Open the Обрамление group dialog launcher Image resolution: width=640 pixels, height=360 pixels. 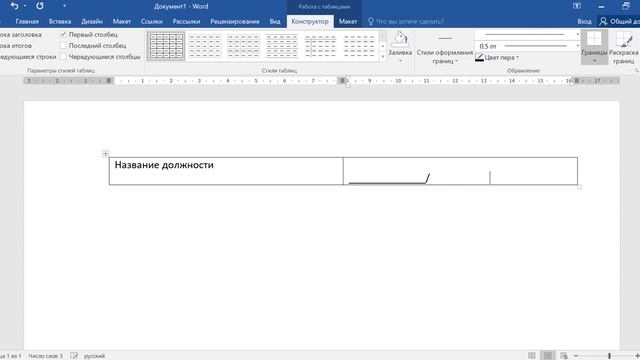636,71
